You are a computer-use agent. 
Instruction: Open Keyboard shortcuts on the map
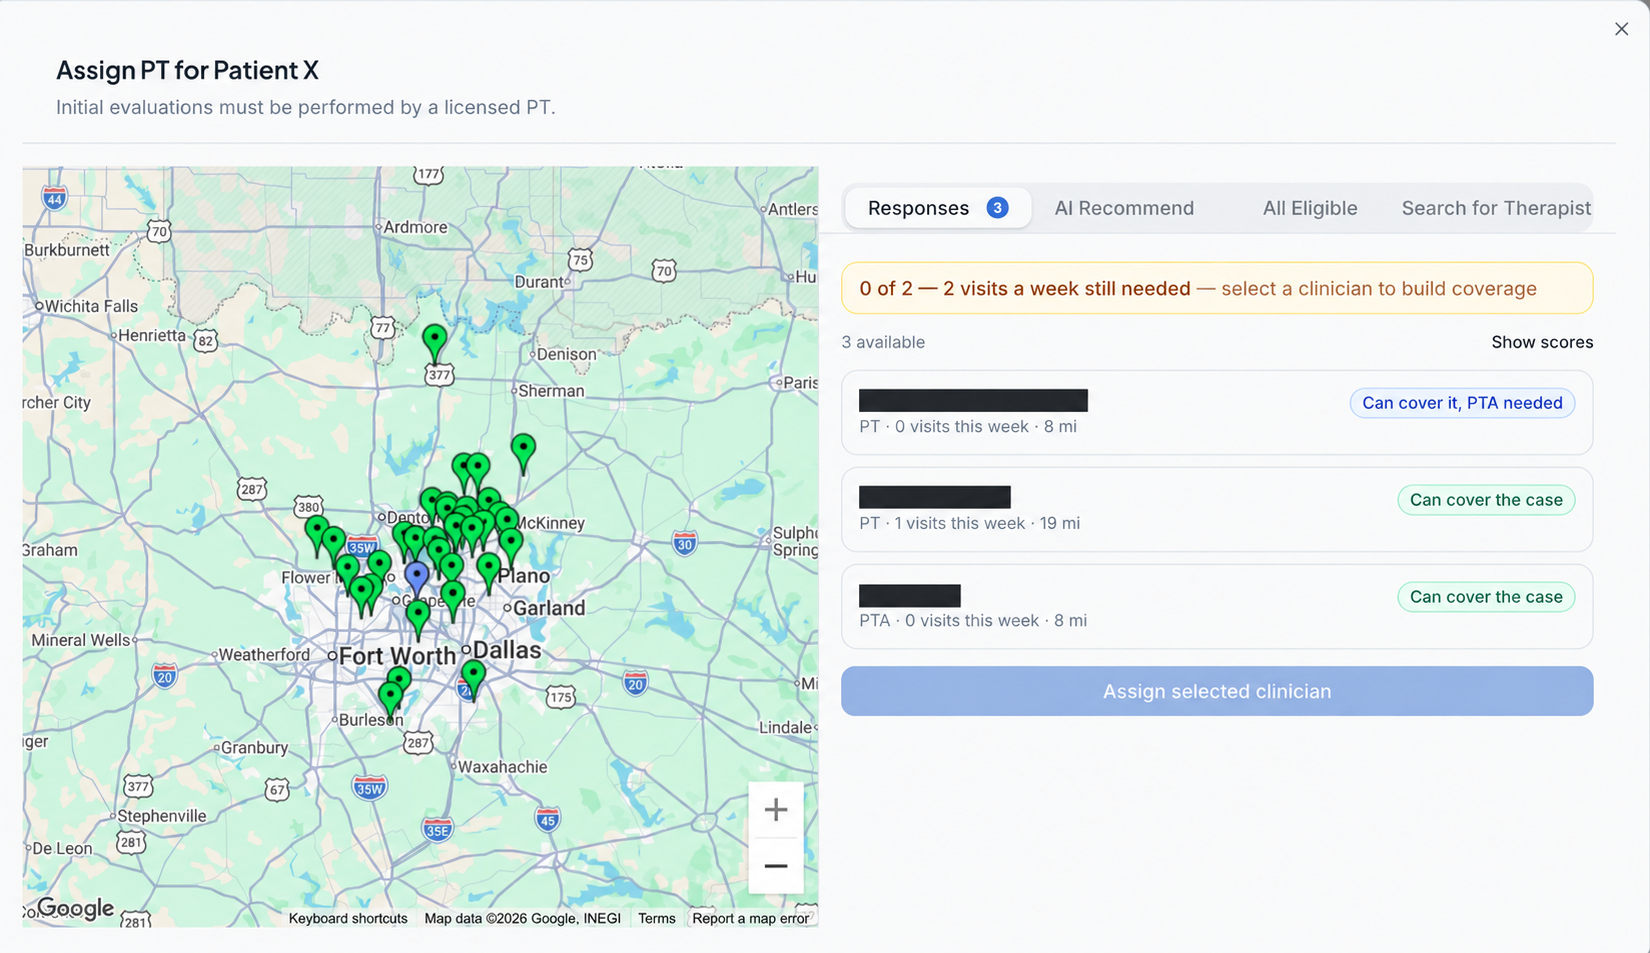coord(348,918)
